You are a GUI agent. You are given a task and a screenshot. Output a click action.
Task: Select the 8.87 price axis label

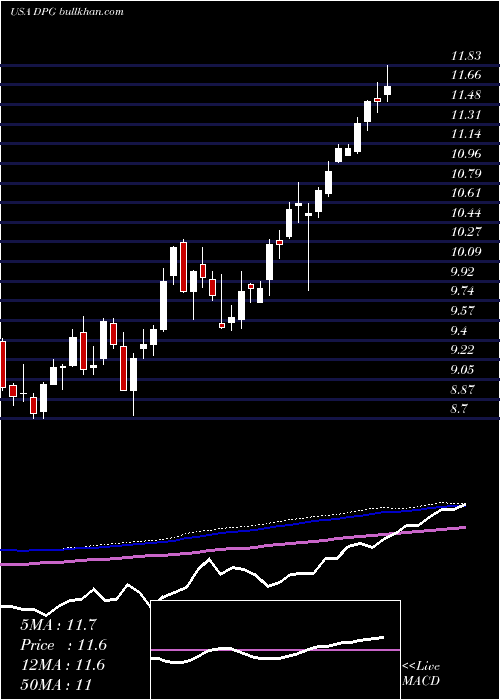coord(464,389)
